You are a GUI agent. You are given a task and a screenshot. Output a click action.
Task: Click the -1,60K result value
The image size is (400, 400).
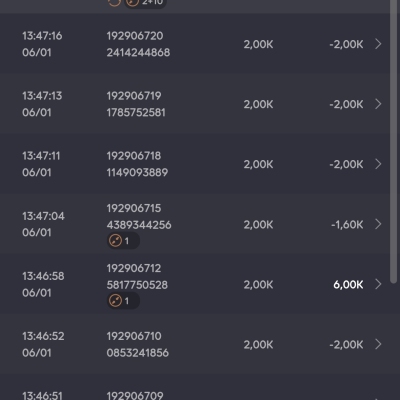click(347, 225)
